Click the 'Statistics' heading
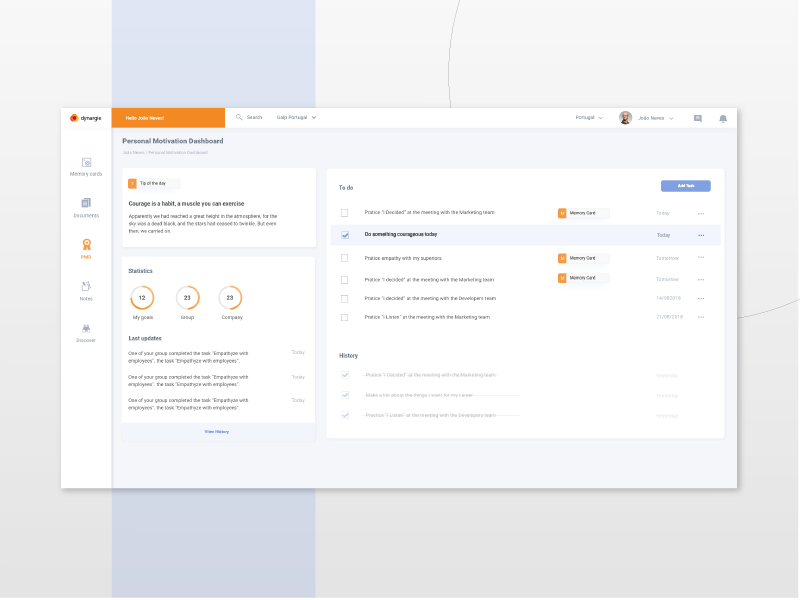This screenshot has height=600, width=800. [140, 271]
